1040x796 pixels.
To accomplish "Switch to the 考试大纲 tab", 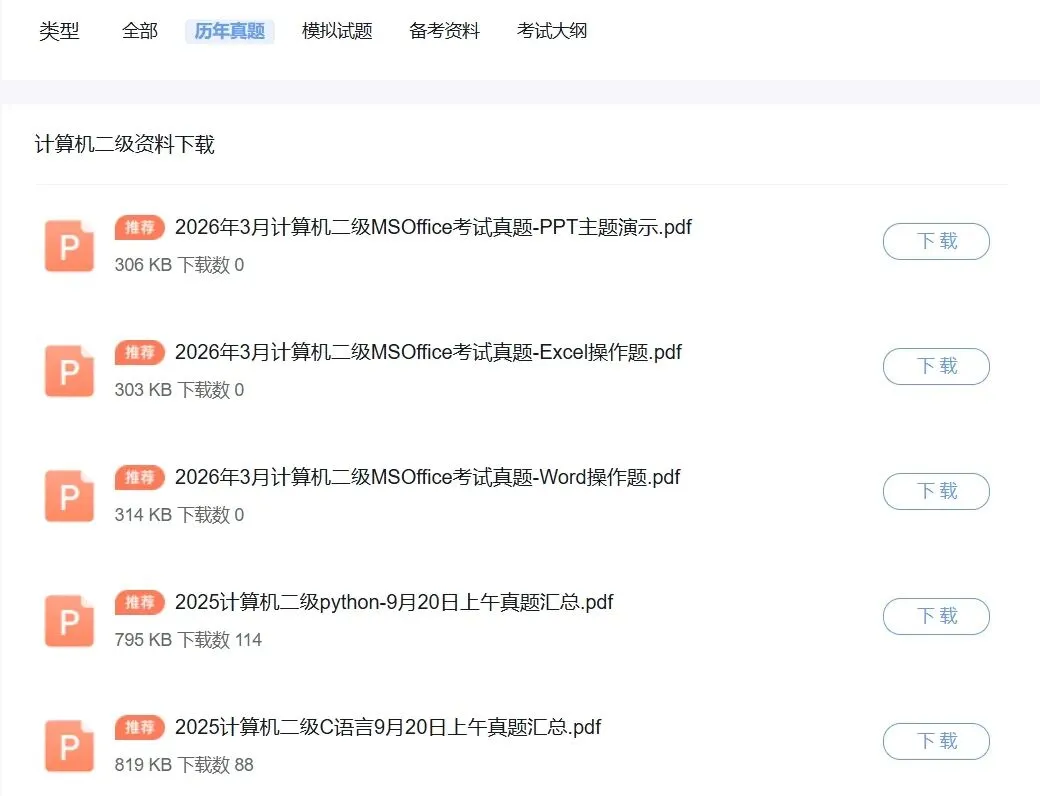I will 551,31.
